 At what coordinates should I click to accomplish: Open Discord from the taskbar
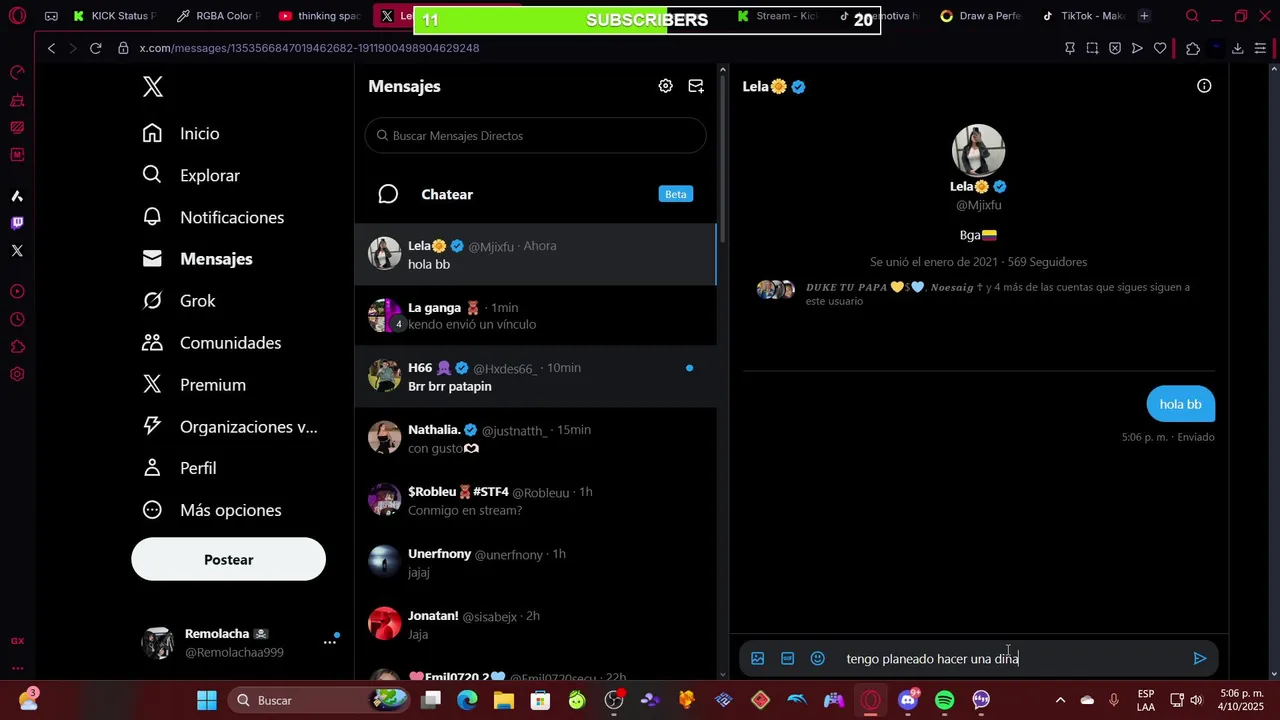(x=908, y=700)
